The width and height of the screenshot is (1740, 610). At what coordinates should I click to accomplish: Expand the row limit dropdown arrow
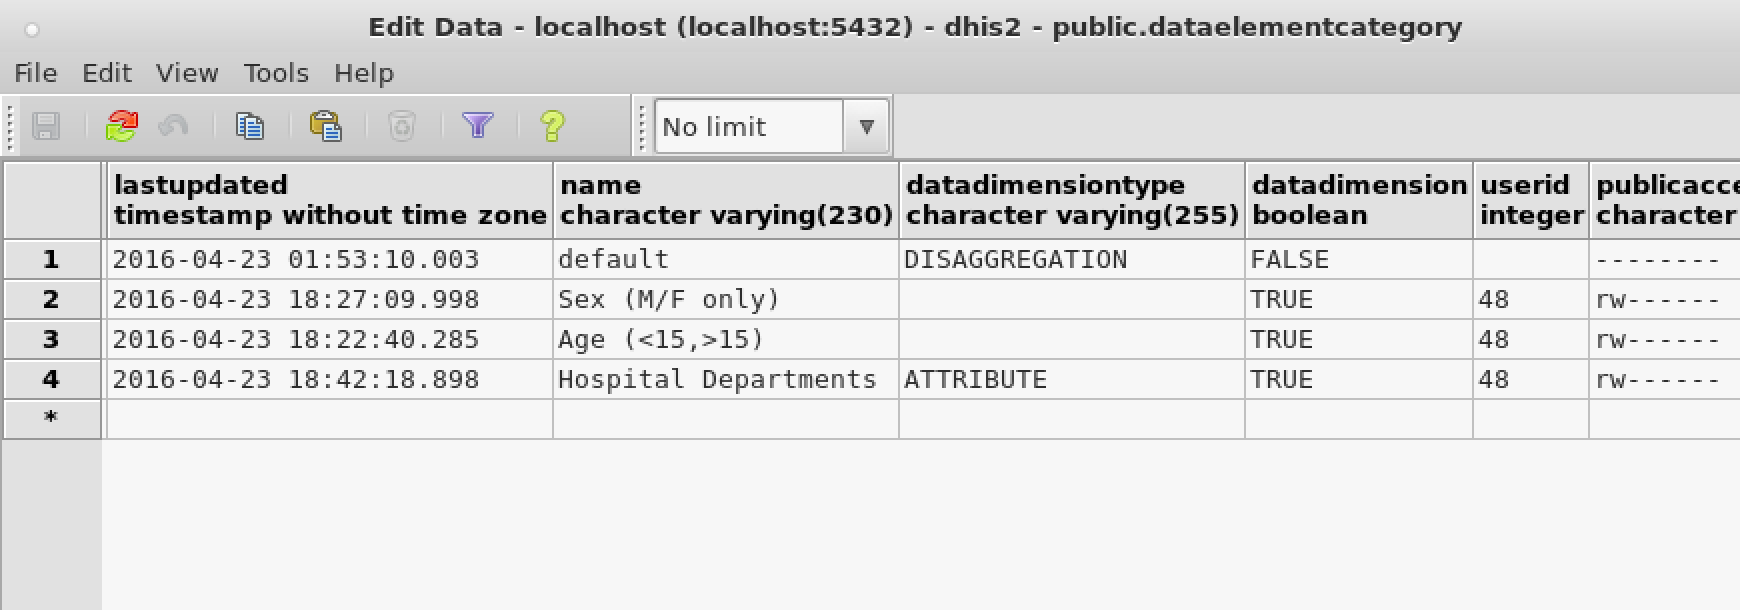pos(866,127)
